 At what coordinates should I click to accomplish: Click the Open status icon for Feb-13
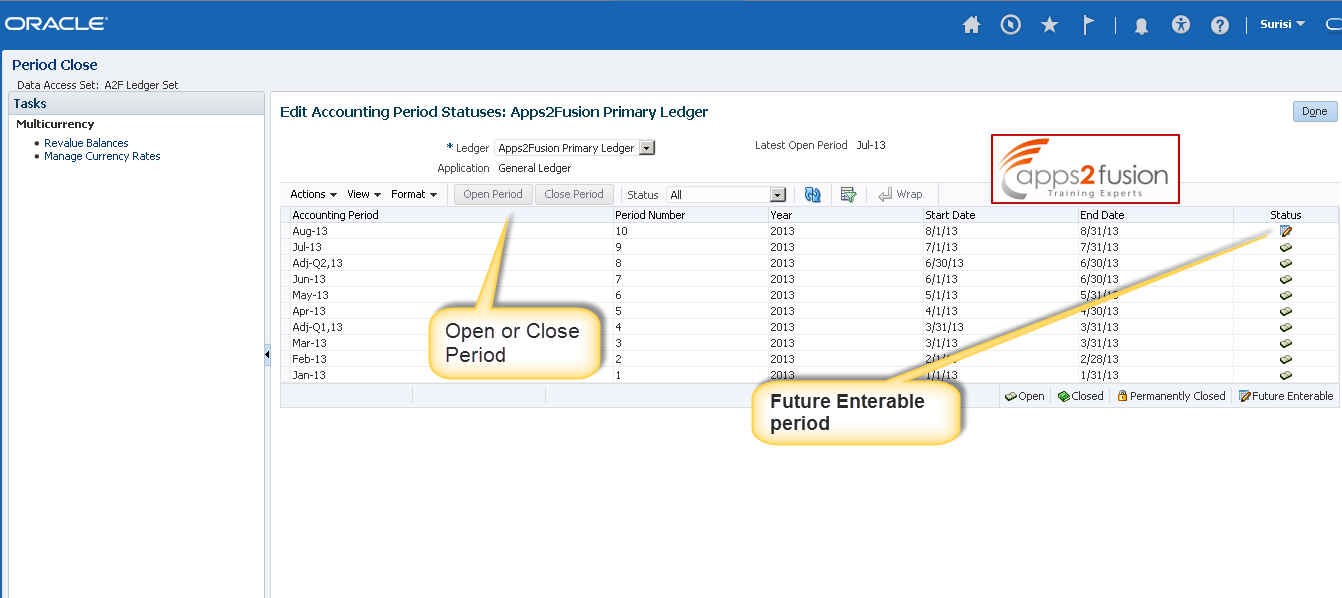pyautogui.click(x=1285, y=359)
